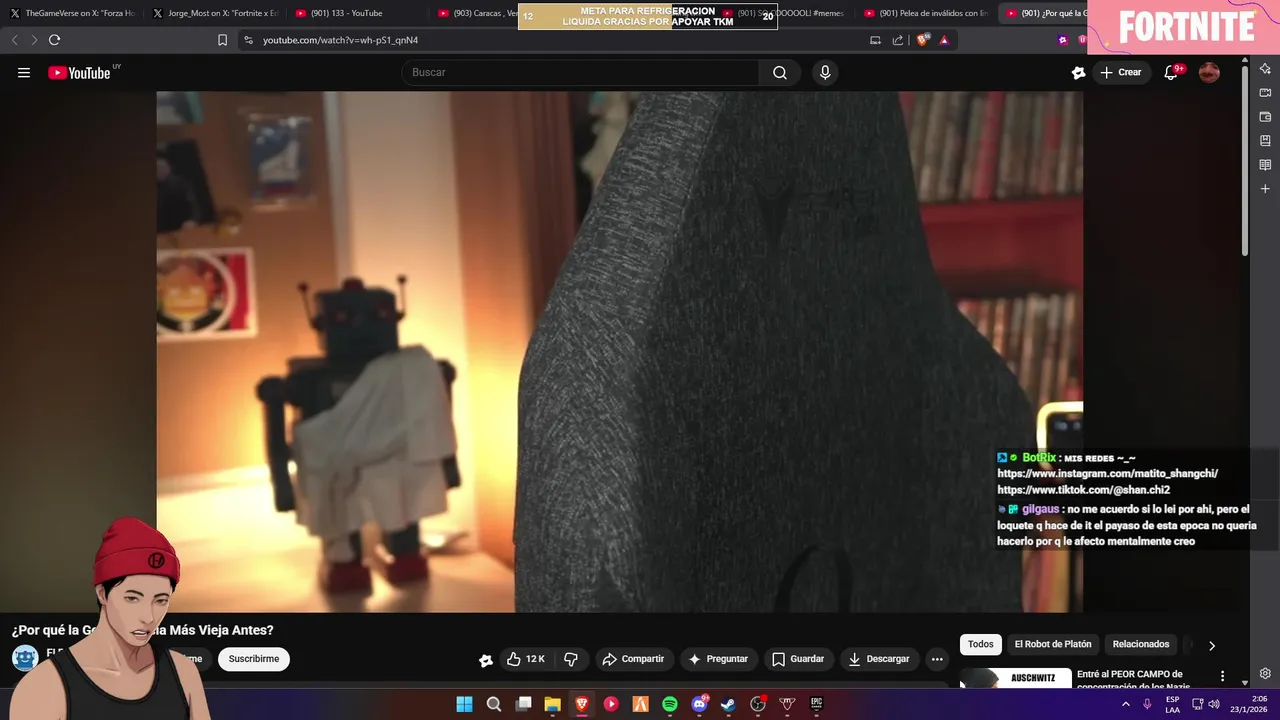
Task: Reload the page
Action: click(54, 40)
